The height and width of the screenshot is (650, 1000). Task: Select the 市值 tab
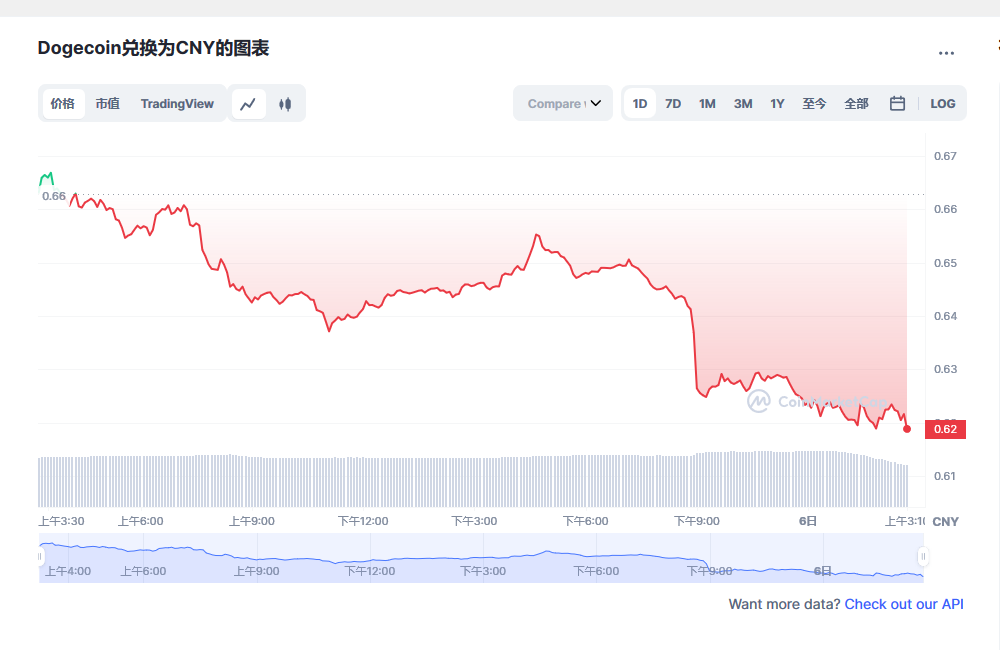coord(108,103)
